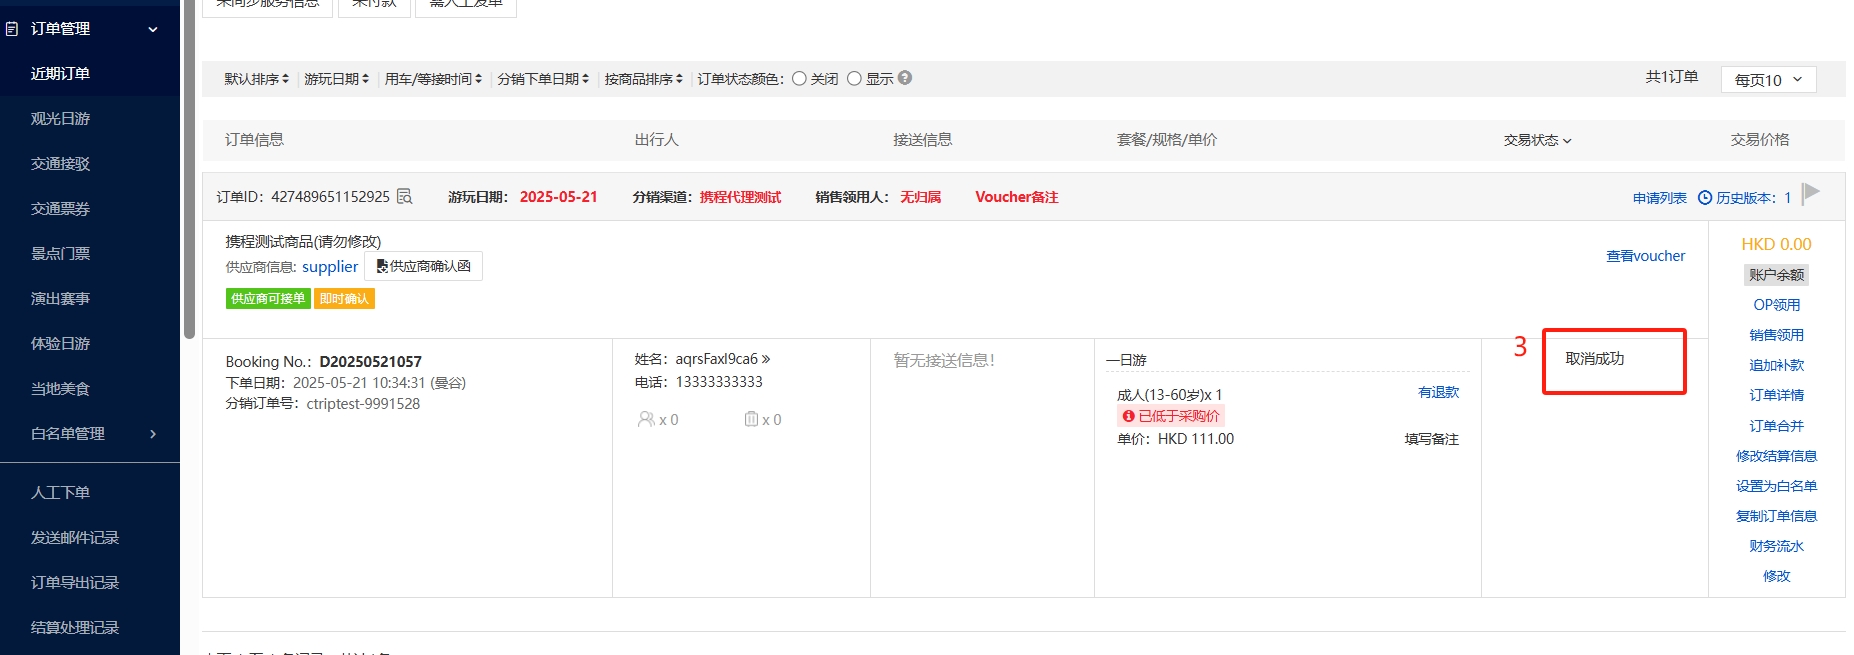This screenshot has height=655, width=1854.
Task: Click the warning icon in 已低于采购价
Action: 1128,416
